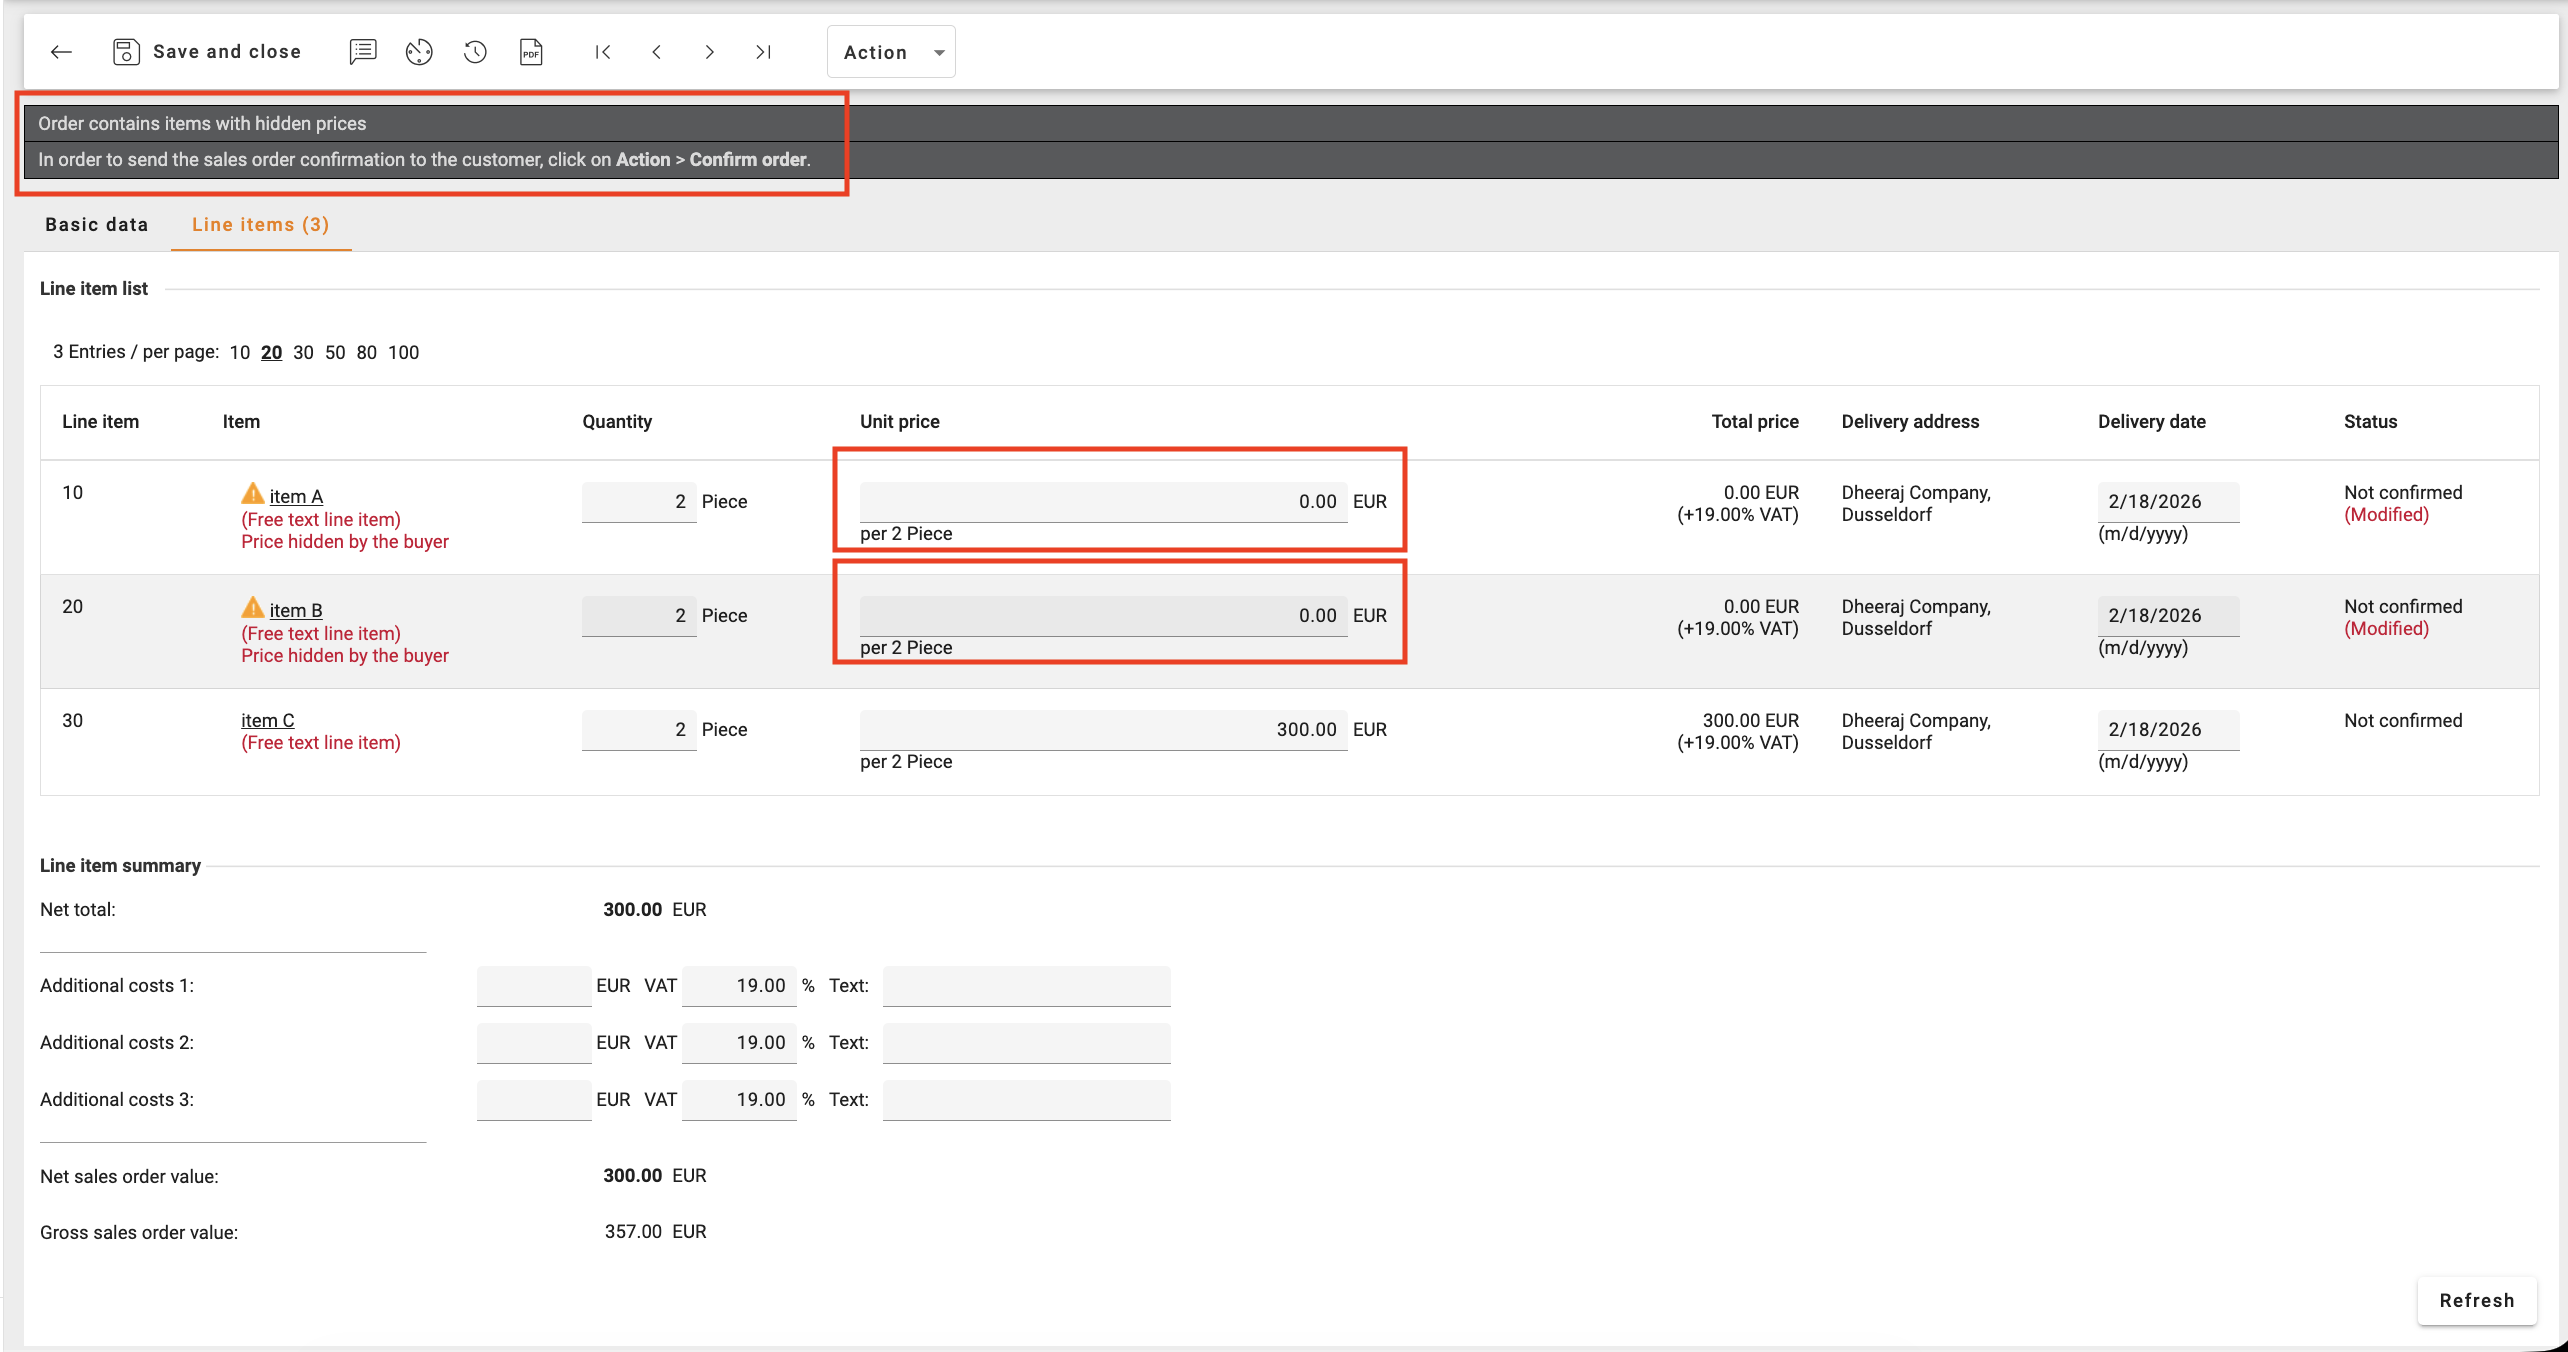Open the history clock icon

pos(475,52)
